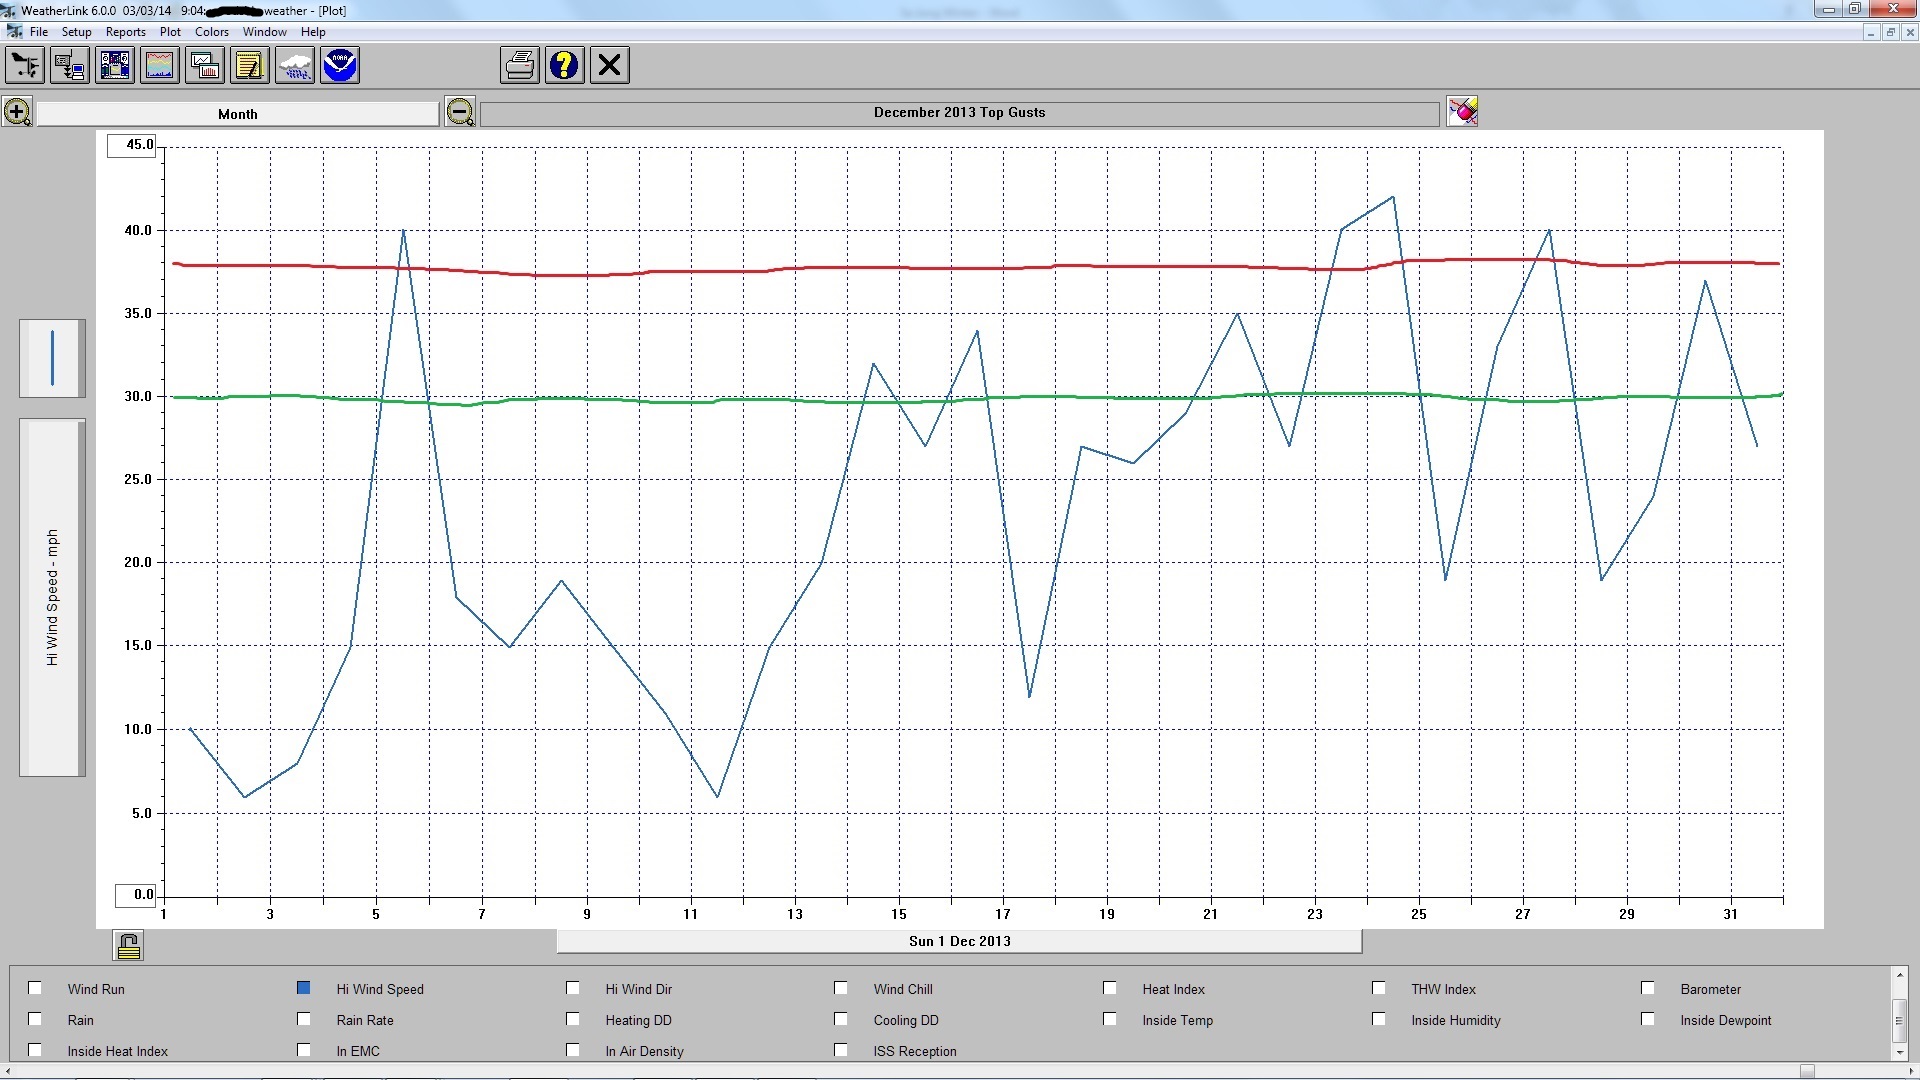Click the Month time span button
Image resolution: width=1920 pixels, height=1080 pixels.
coord(238,114)
